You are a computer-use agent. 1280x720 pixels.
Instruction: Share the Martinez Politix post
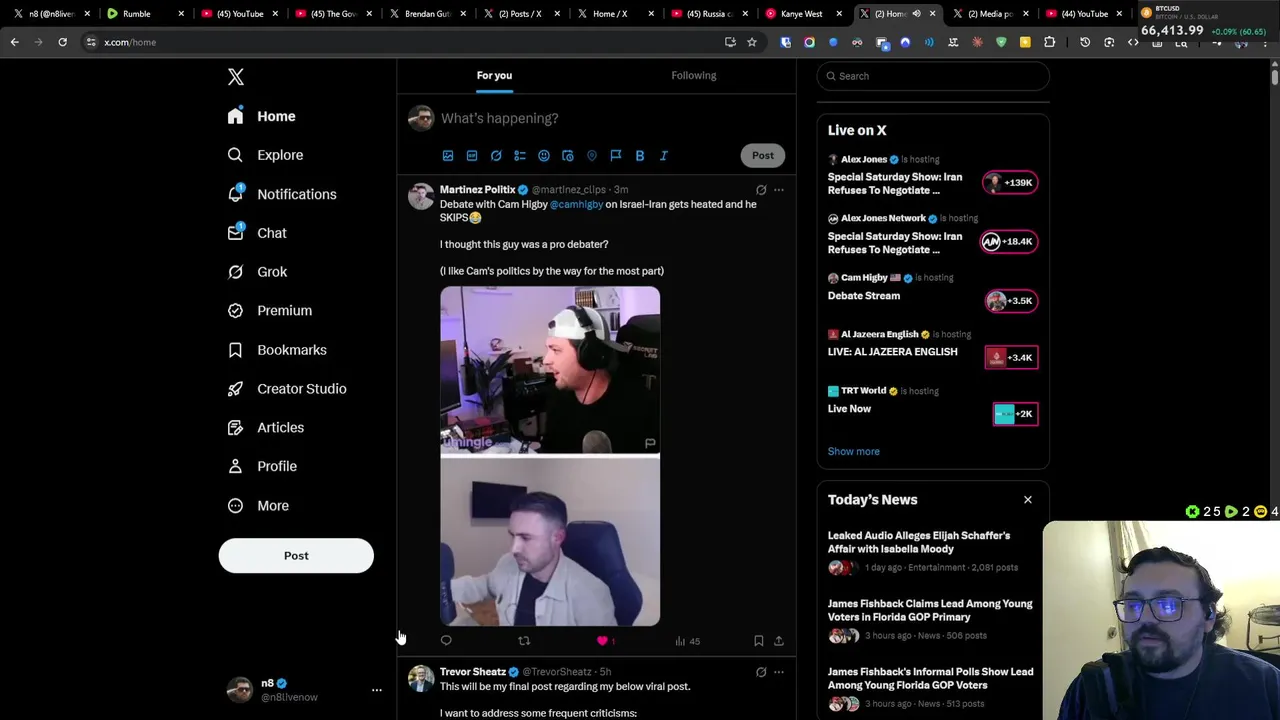tap(779, 641)
